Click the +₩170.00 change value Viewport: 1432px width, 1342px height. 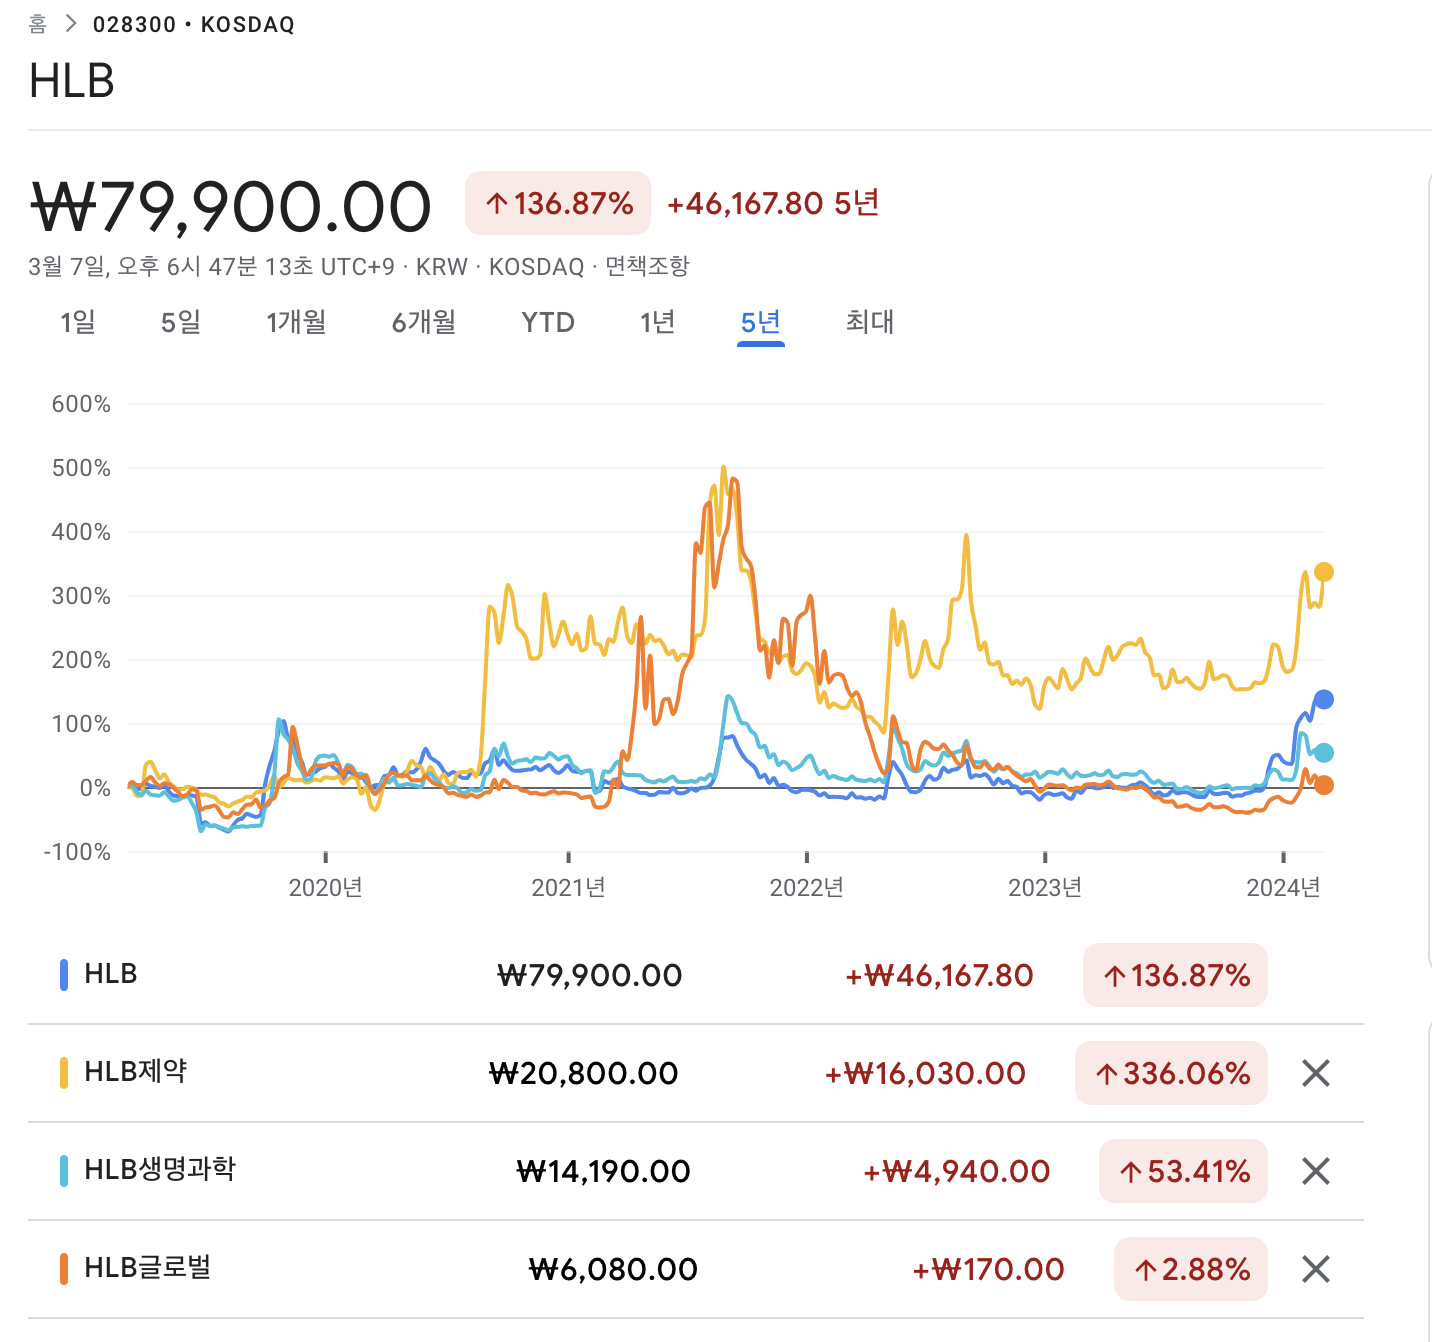[989, 1269]
